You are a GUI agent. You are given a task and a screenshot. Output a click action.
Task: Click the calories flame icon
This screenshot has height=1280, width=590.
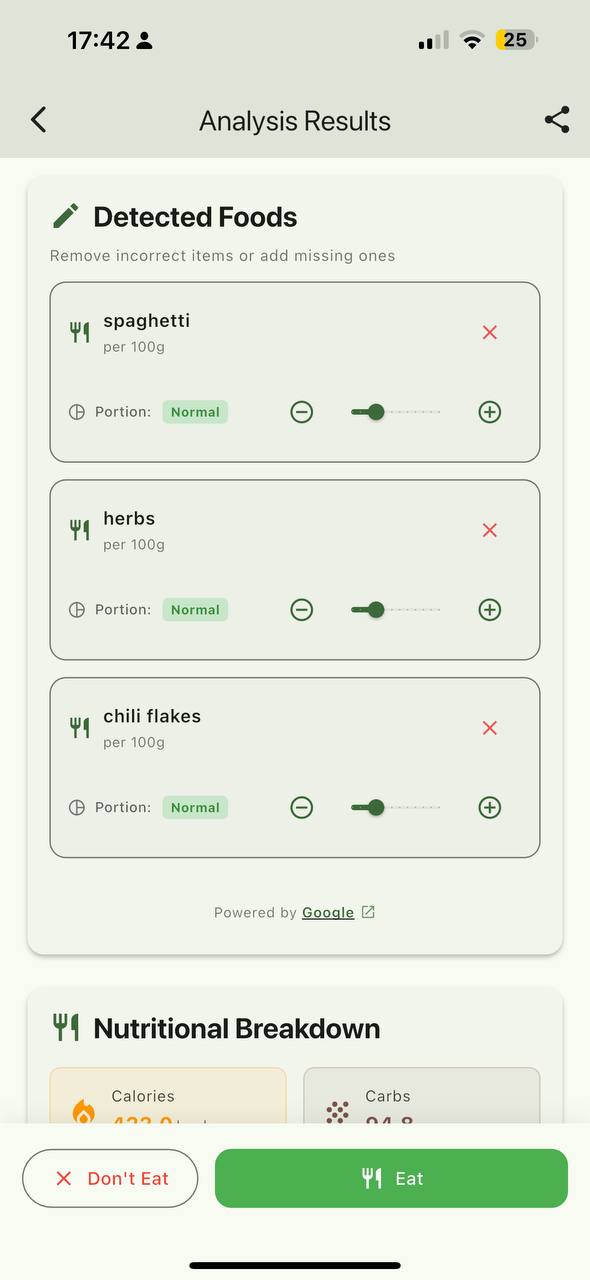pyautogui.click(x=82, y=1110)
